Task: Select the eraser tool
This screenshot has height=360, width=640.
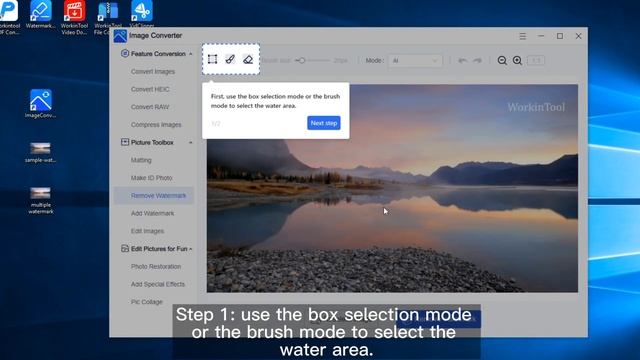Action: 248,60
